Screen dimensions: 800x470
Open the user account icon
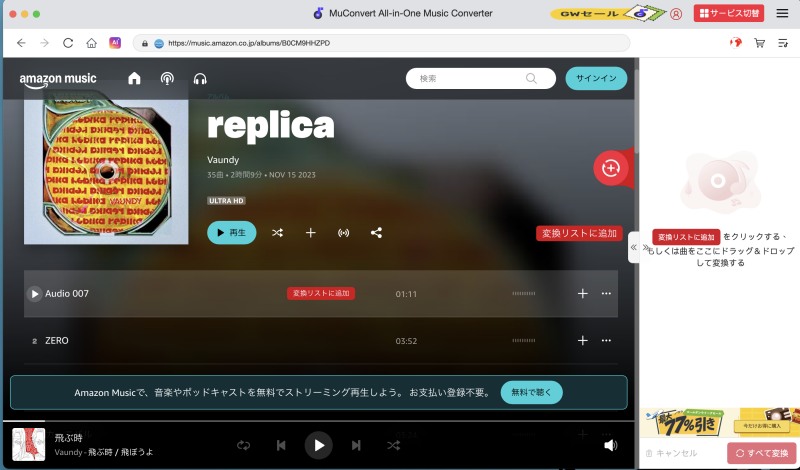676,14
